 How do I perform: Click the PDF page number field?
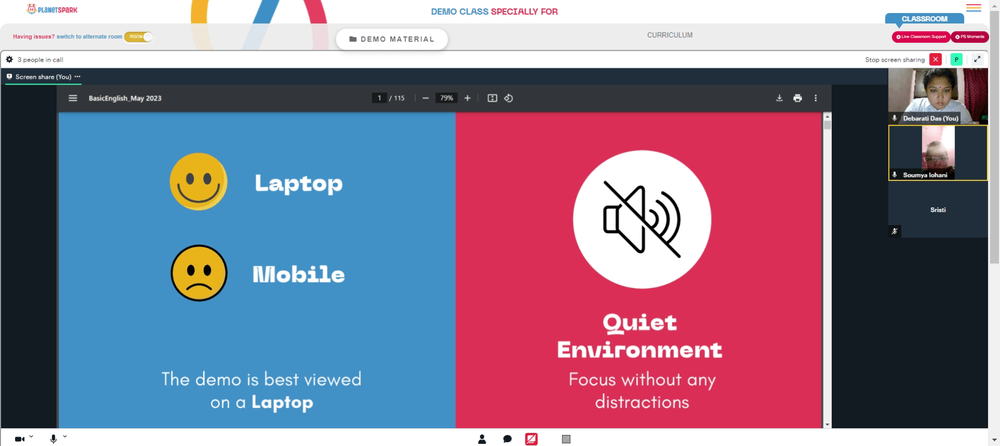coord(379,98)
